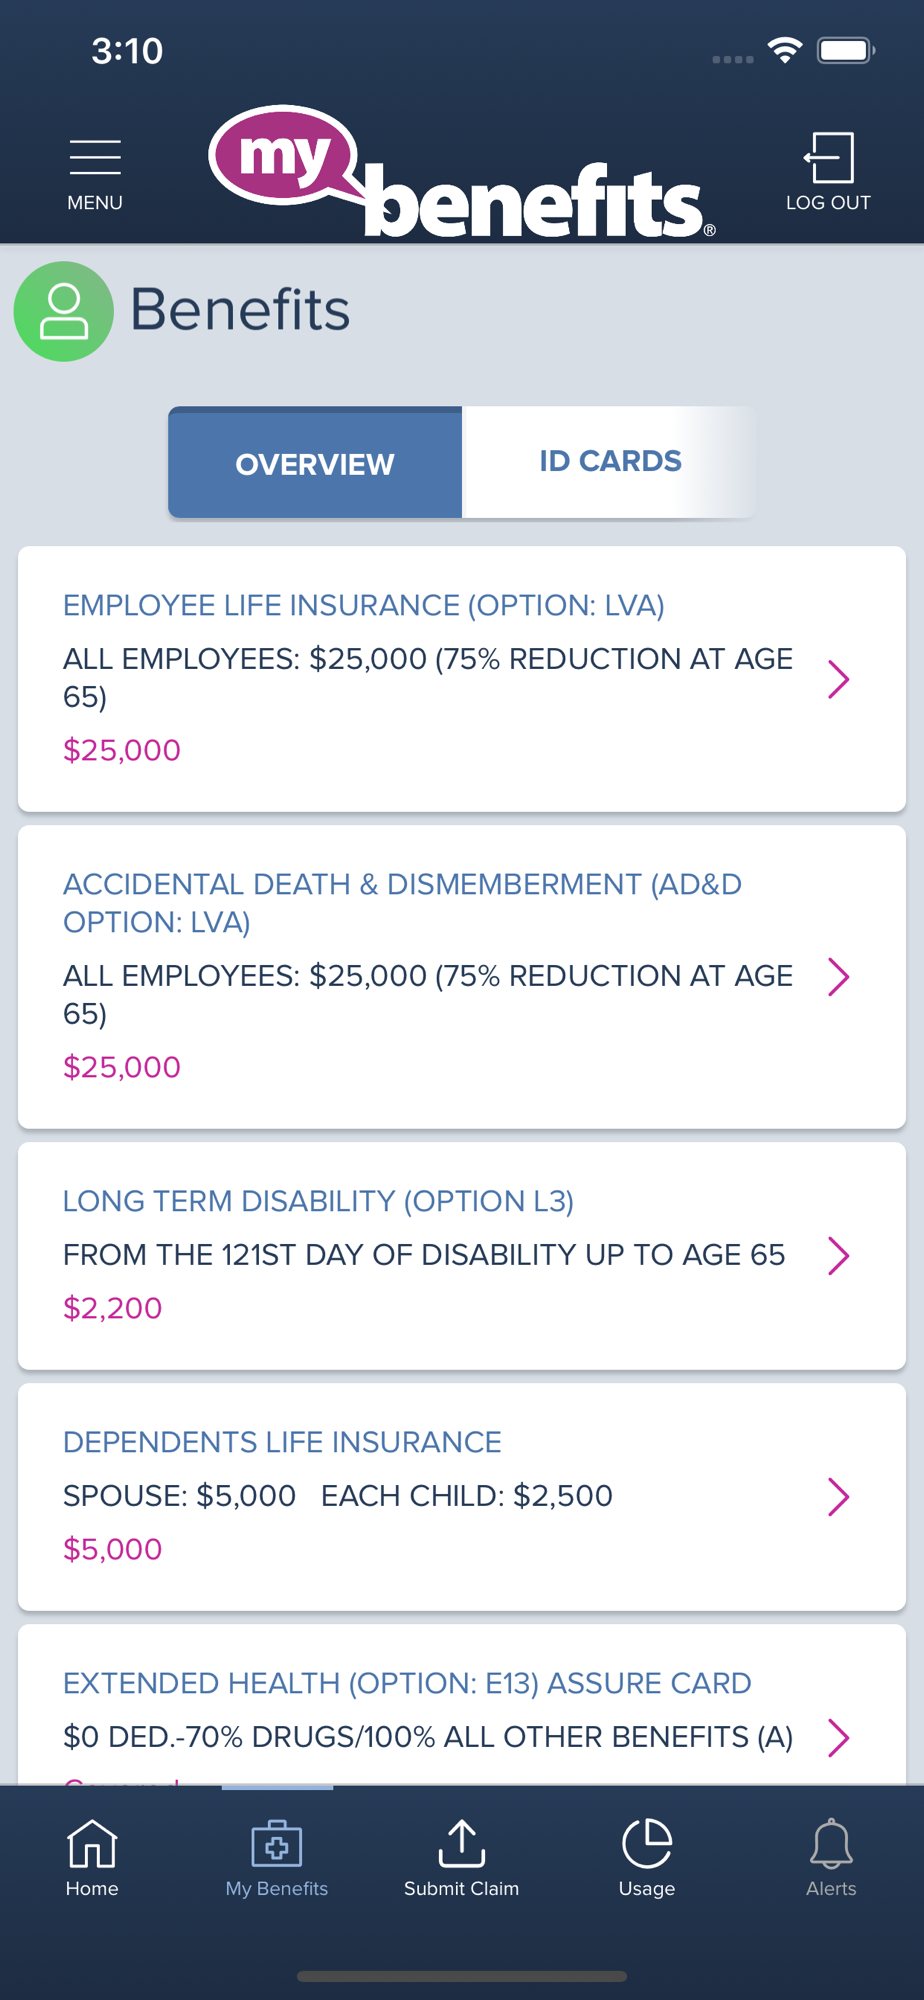Expand Accidental Death & Dismemberment chevron

point(838,976)
